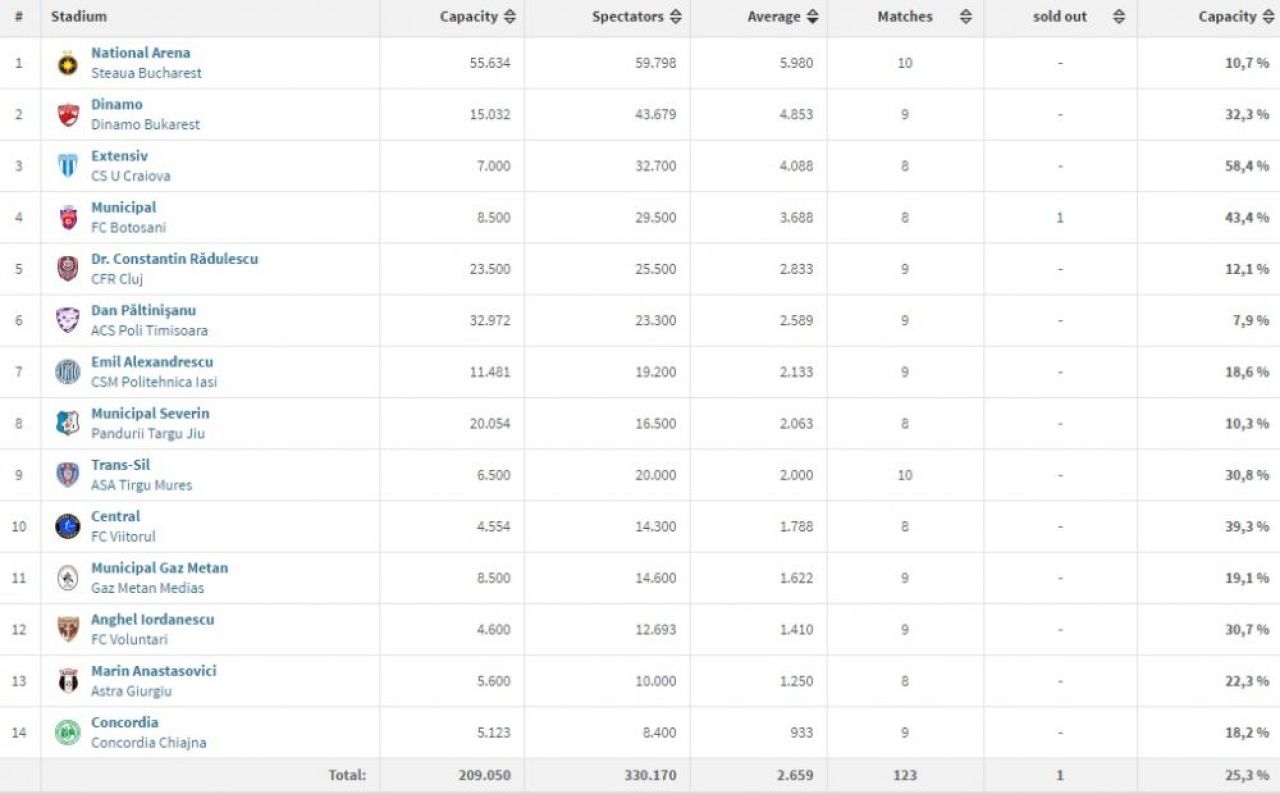This screenshot has width=1280, height=794.
Task: Click the Astra Giurgiu club crest
Action: tap(68, 681)
